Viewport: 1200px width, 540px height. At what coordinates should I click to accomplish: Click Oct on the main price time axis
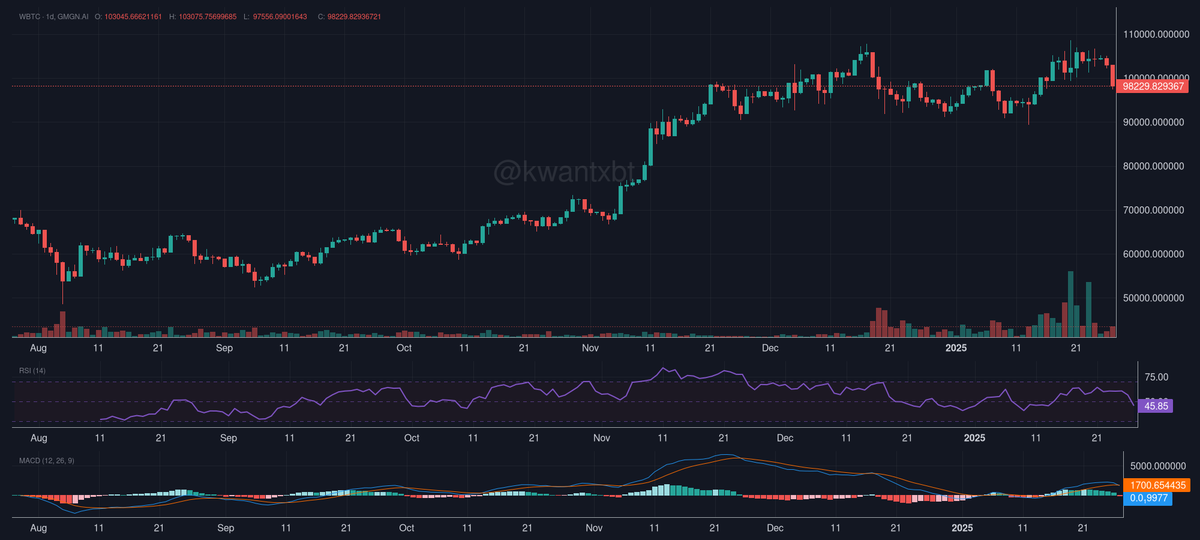(x=405, y=348)
